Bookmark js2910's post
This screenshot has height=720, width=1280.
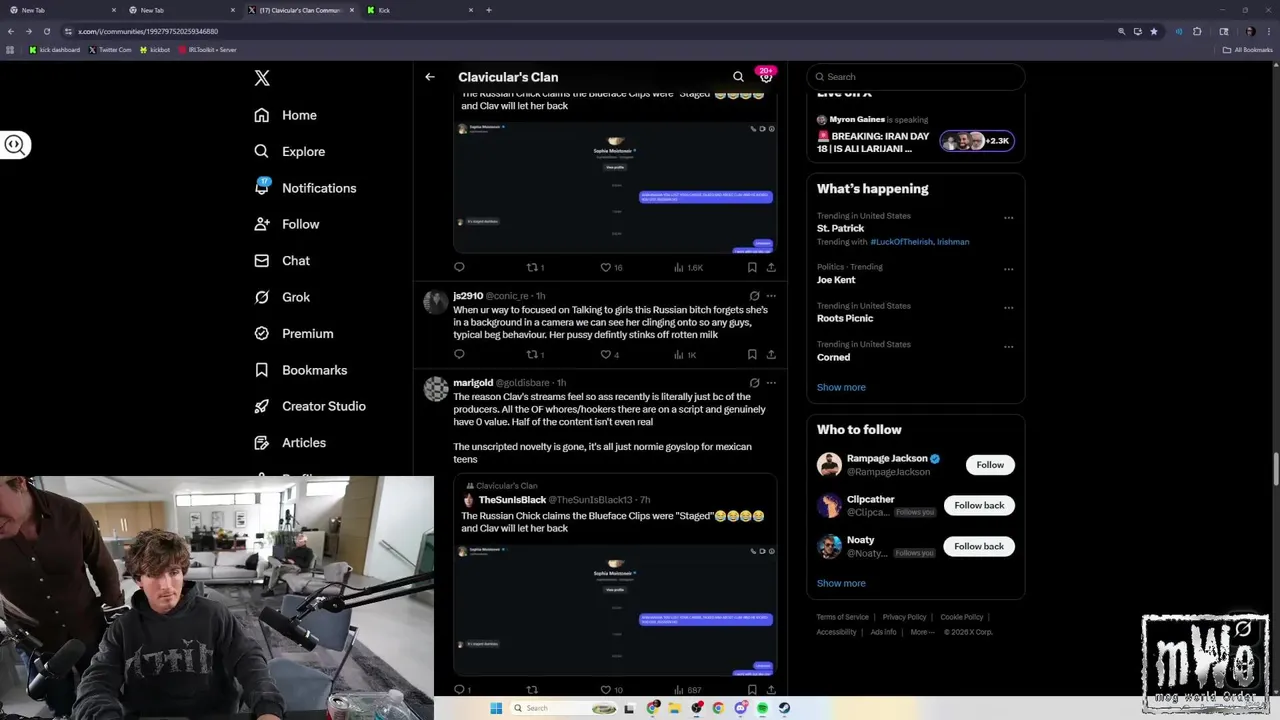pos(752,354)
